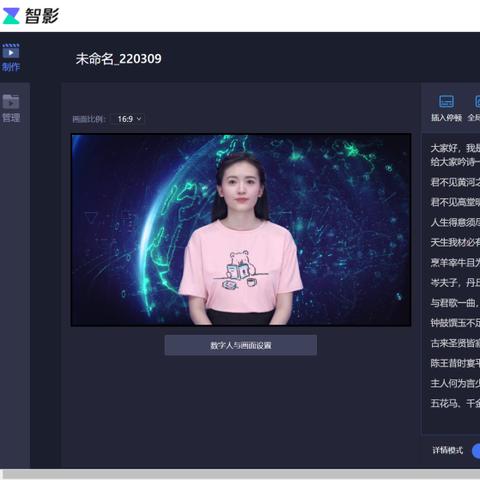Image resolution: width=480 pixels, height=480 pixels.
Task: Click the script line starting 君不见黄河
Action: [x=455, y=182]
